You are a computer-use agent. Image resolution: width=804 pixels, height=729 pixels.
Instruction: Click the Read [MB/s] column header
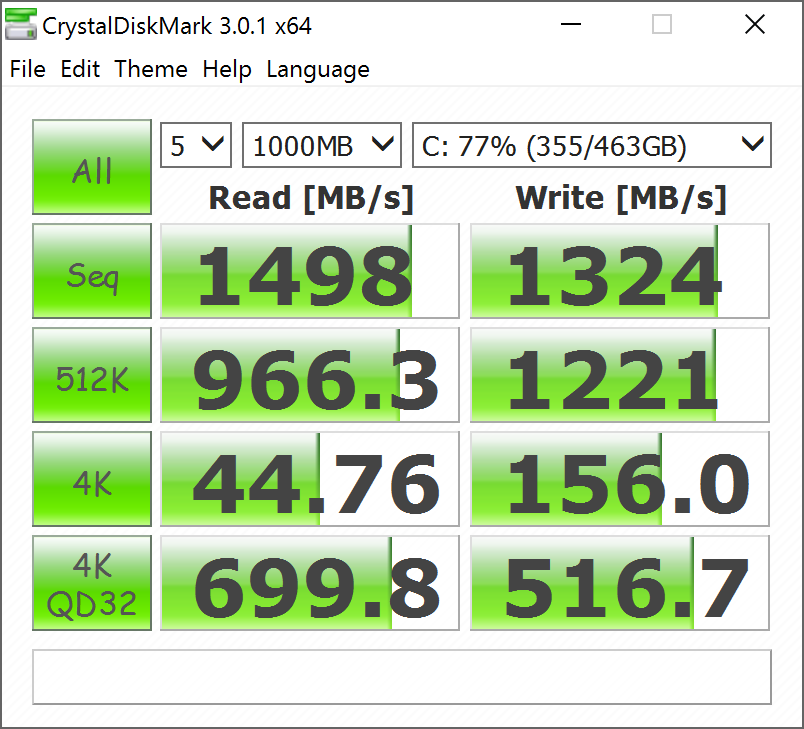(311, 198)
